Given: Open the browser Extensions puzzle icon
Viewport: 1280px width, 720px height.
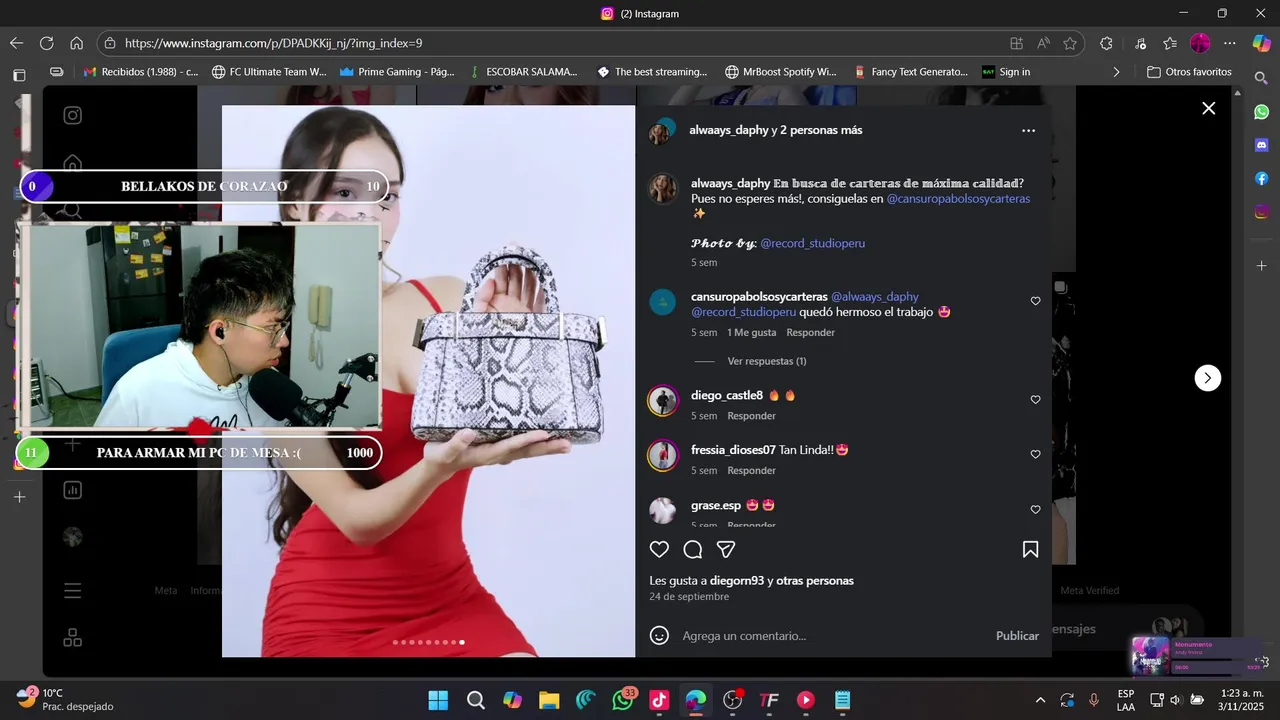Looking at the screenshot, I should (1106, 43).
